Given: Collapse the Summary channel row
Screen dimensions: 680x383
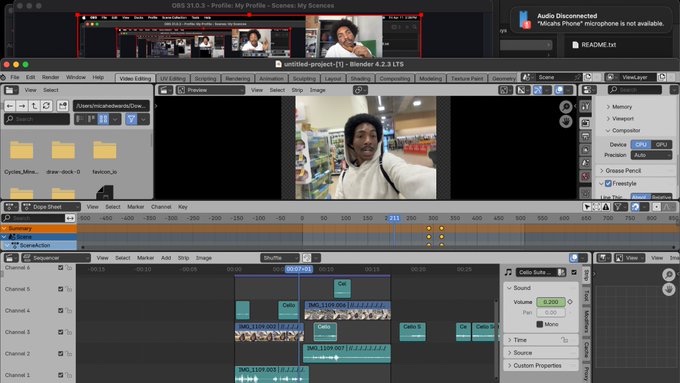Looking at the screenshot, I should 4,228.
